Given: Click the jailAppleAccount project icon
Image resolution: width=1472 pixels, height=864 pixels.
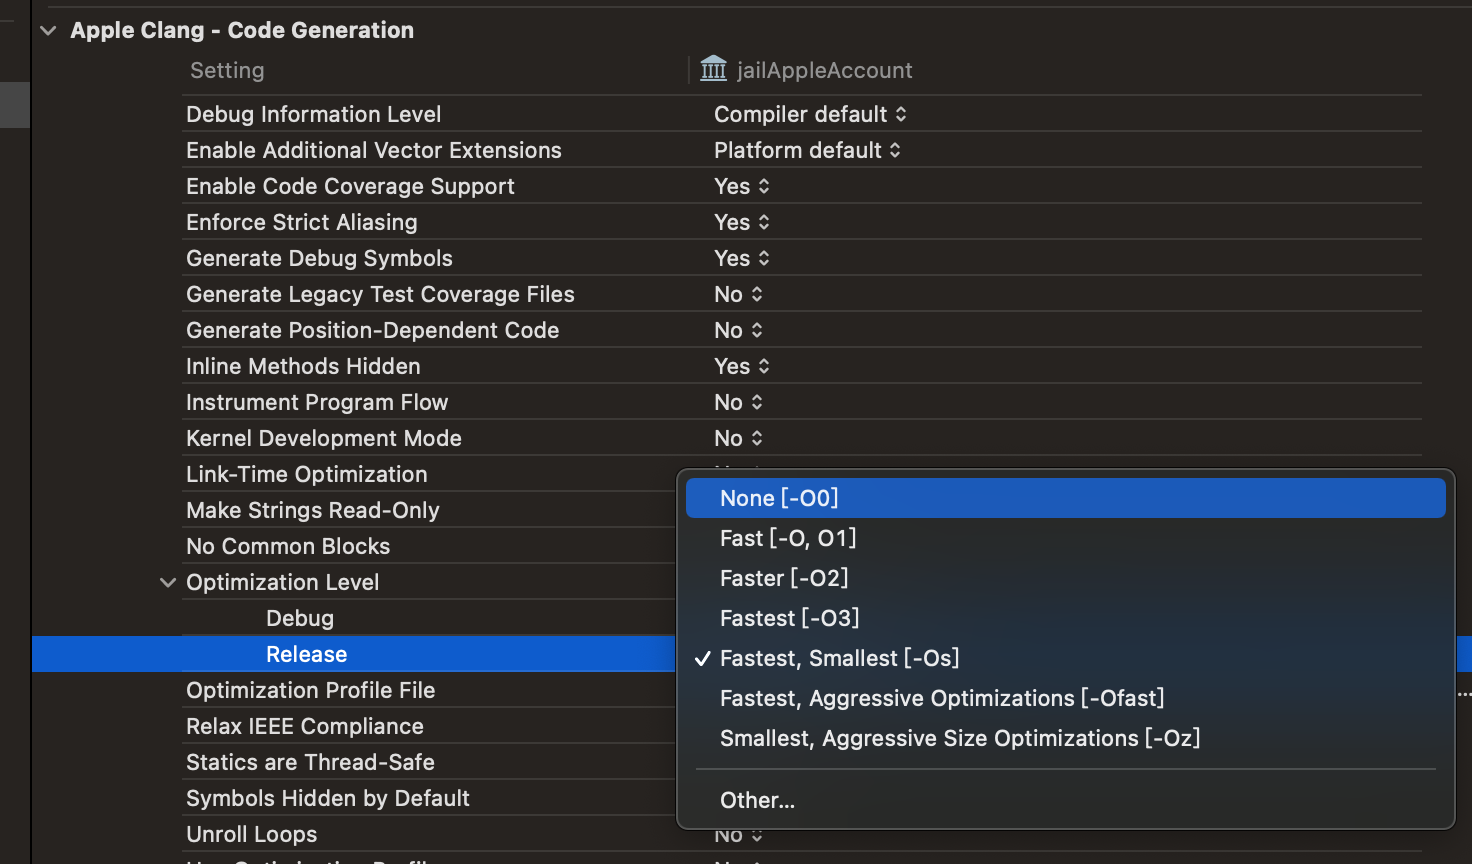Looking at the screenshot, I should point(714,69).
